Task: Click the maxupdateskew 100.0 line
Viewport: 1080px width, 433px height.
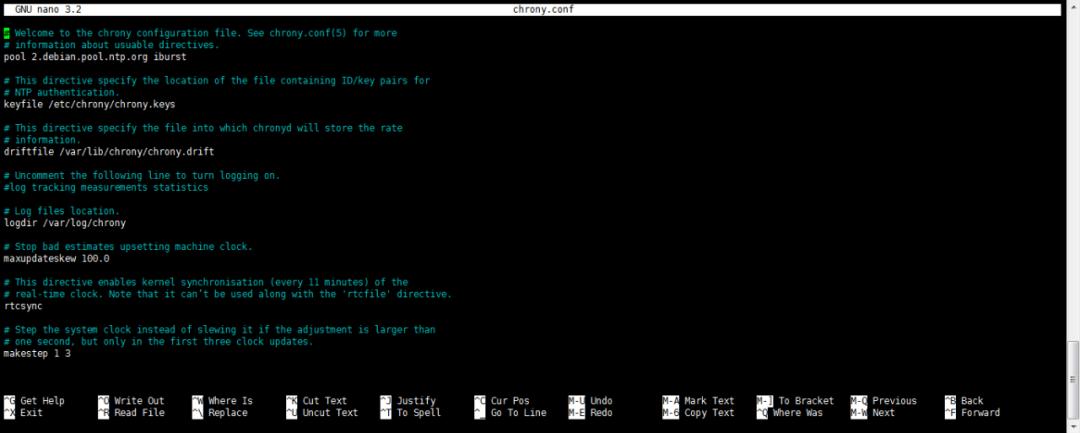Action: coord(56,259)
